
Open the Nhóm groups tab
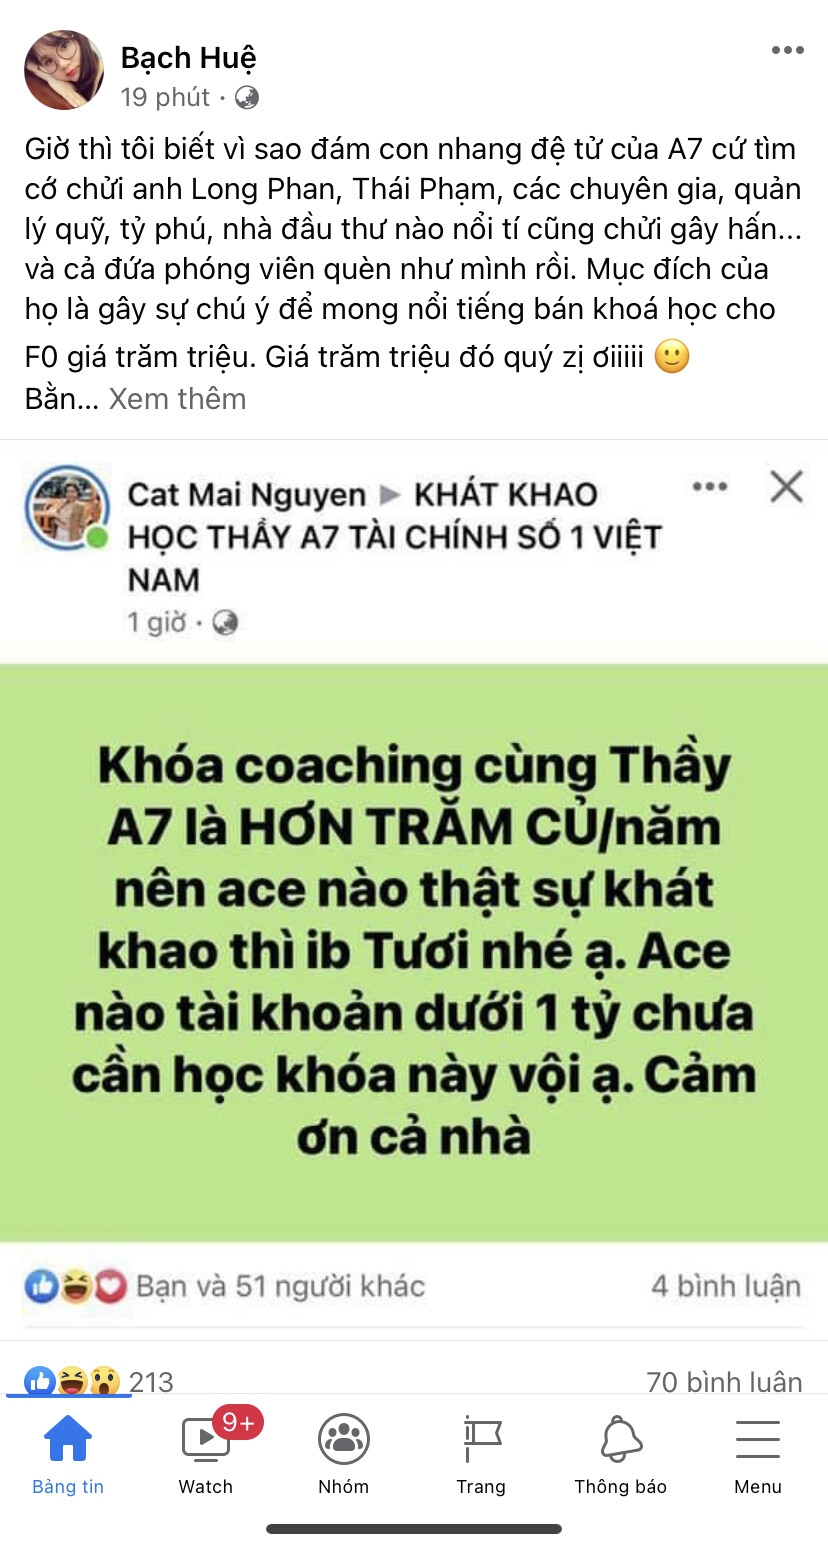pyautogui.click(x=344, y=1455)
